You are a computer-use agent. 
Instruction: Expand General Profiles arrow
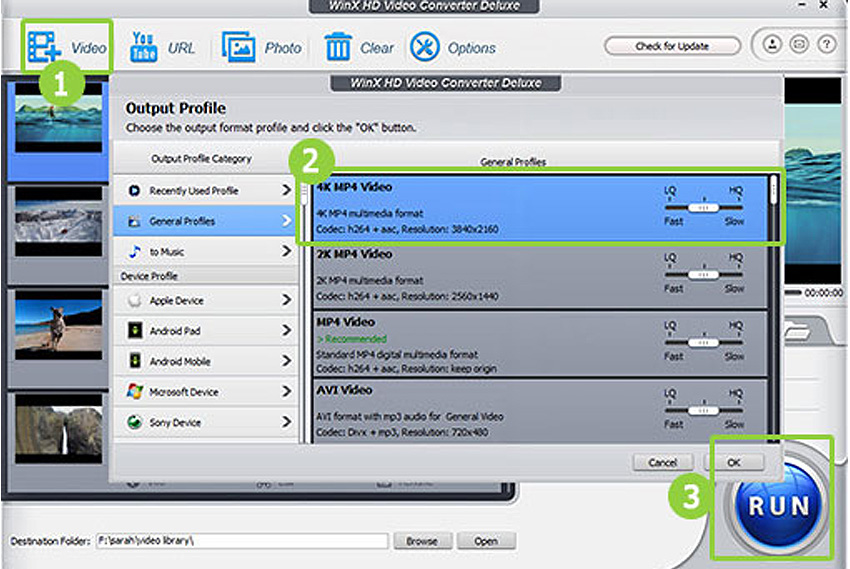point(286,221)
